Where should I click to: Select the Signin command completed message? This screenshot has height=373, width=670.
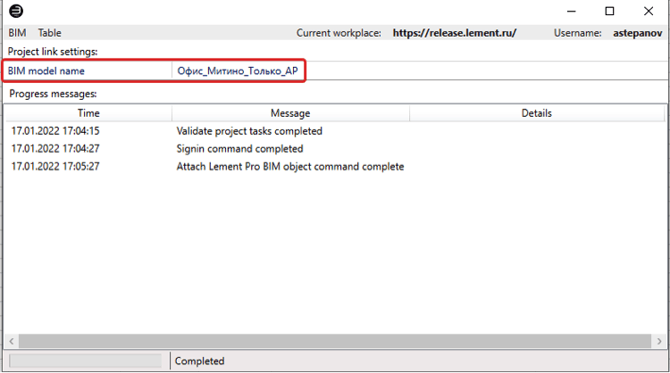click(x=240, y=149)
